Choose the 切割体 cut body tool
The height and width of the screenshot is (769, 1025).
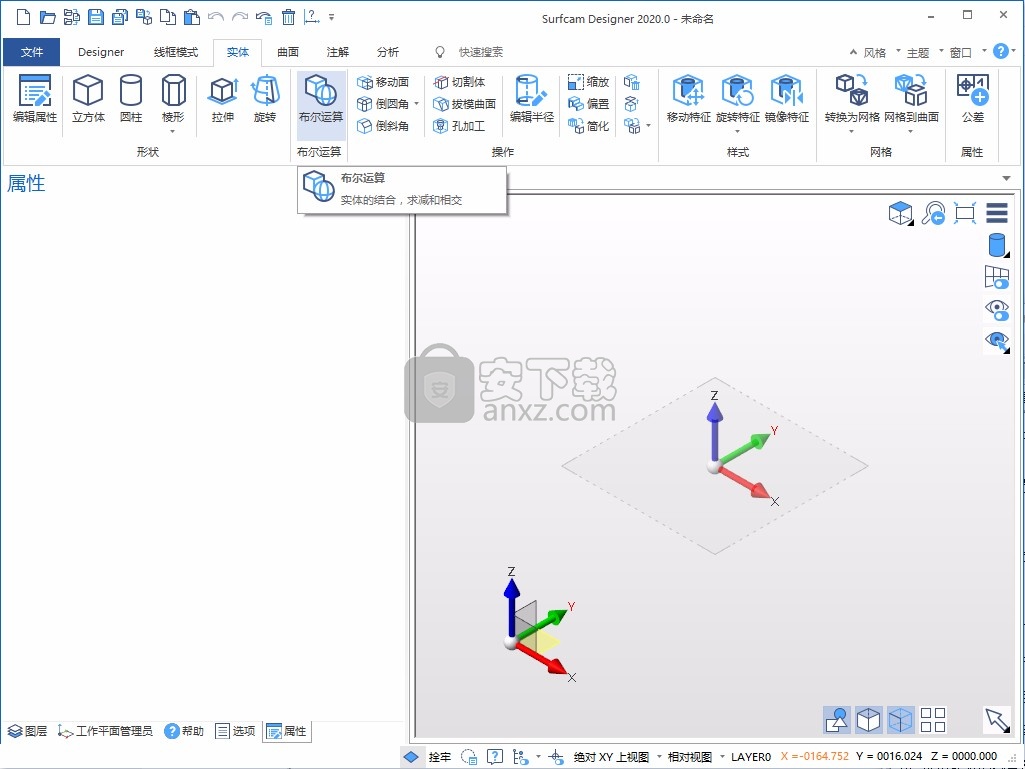460,82
